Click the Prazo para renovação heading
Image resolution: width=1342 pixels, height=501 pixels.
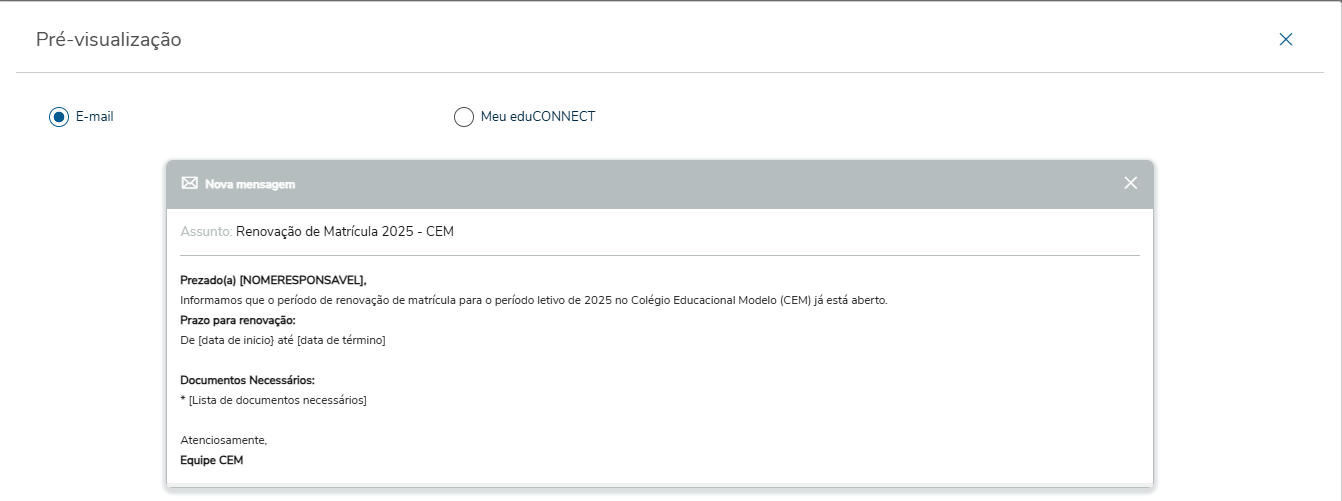pos(238,320)
